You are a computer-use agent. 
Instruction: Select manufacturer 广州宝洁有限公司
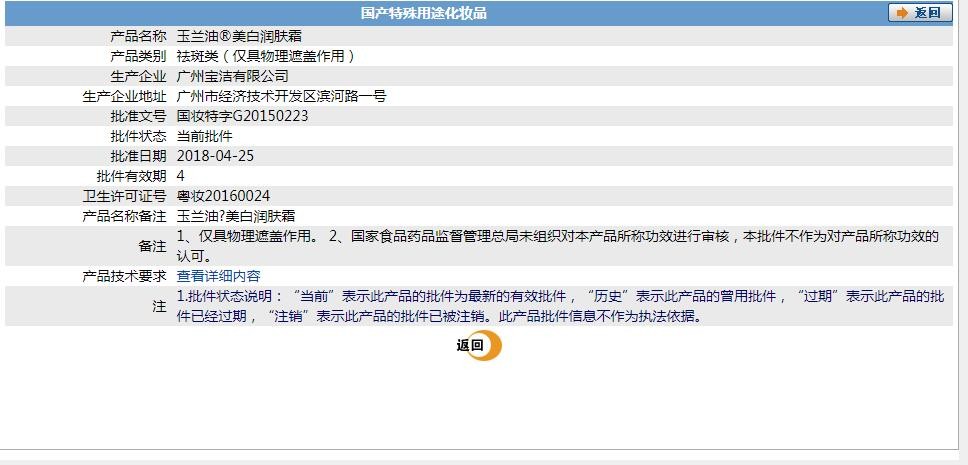232,77
